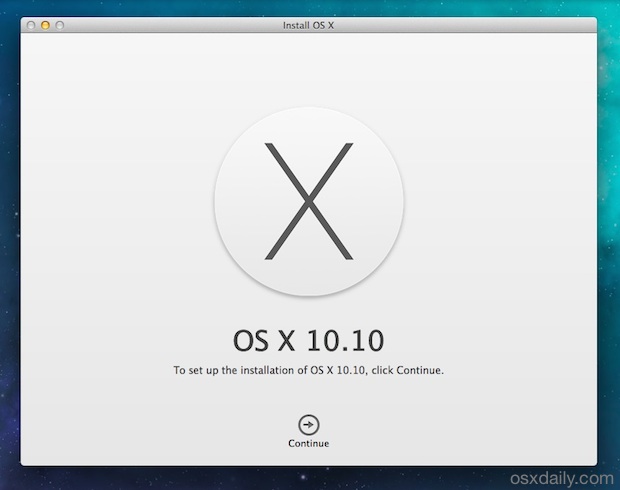Click the Continue arrow icon
This screenshot has height=490, width=620.
[308, 425]
